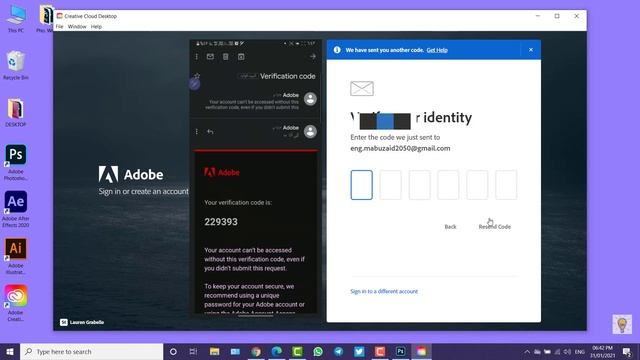This screenshot has width=640, height=360.
Task: Tap the reply arrow on the second Adobe message
Action: pos(210,131)
